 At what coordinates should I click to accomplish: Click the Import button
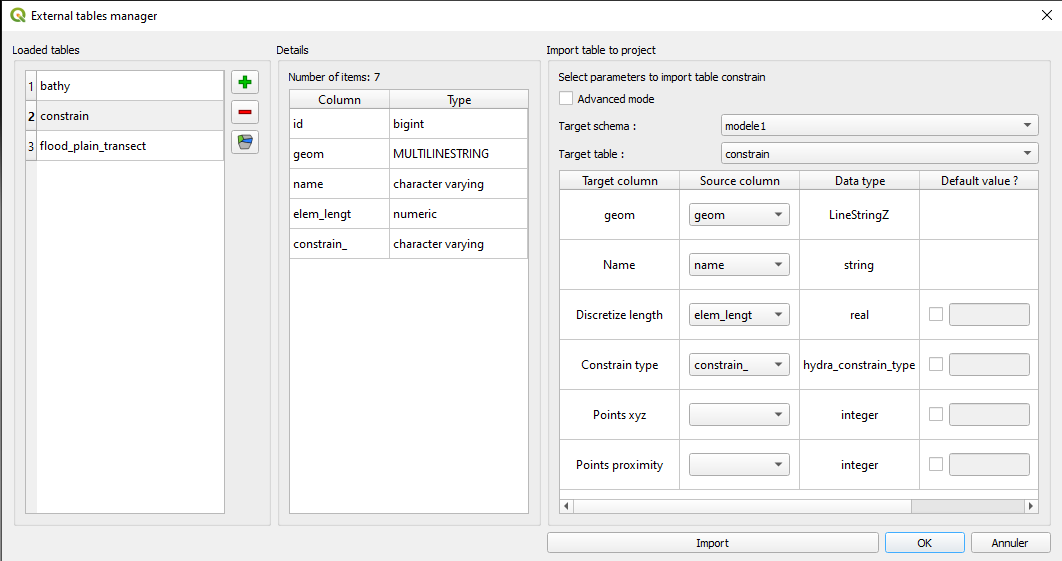[x=713, y=543]
